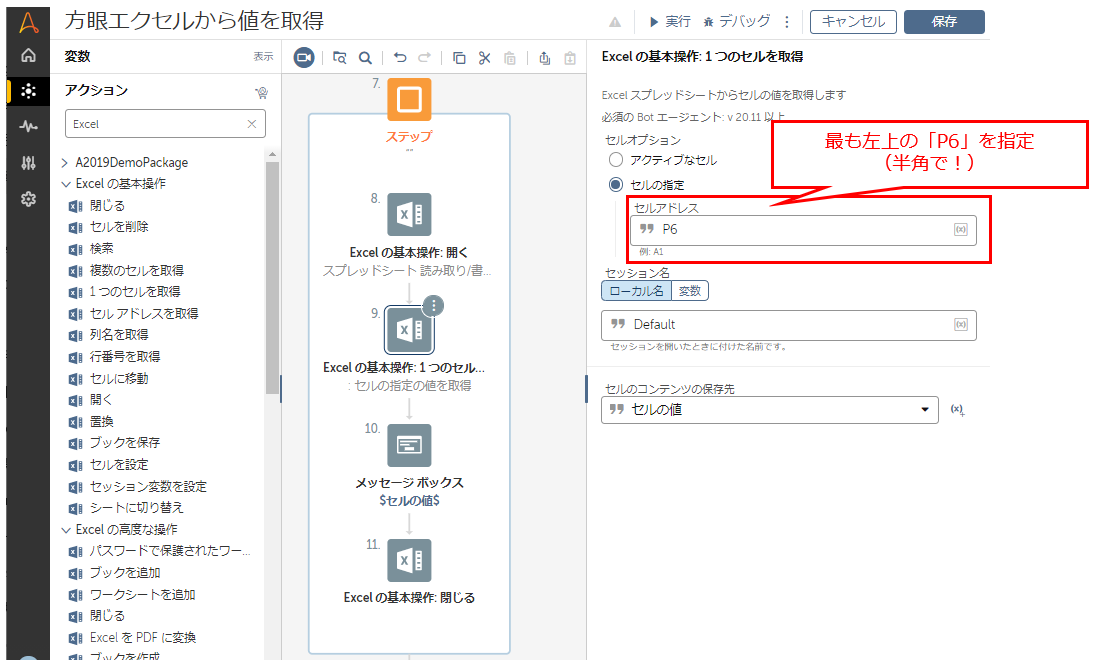Click 表示 to show variables
The height and width of the screenshot is (671, 1101).
pos(263,56)
